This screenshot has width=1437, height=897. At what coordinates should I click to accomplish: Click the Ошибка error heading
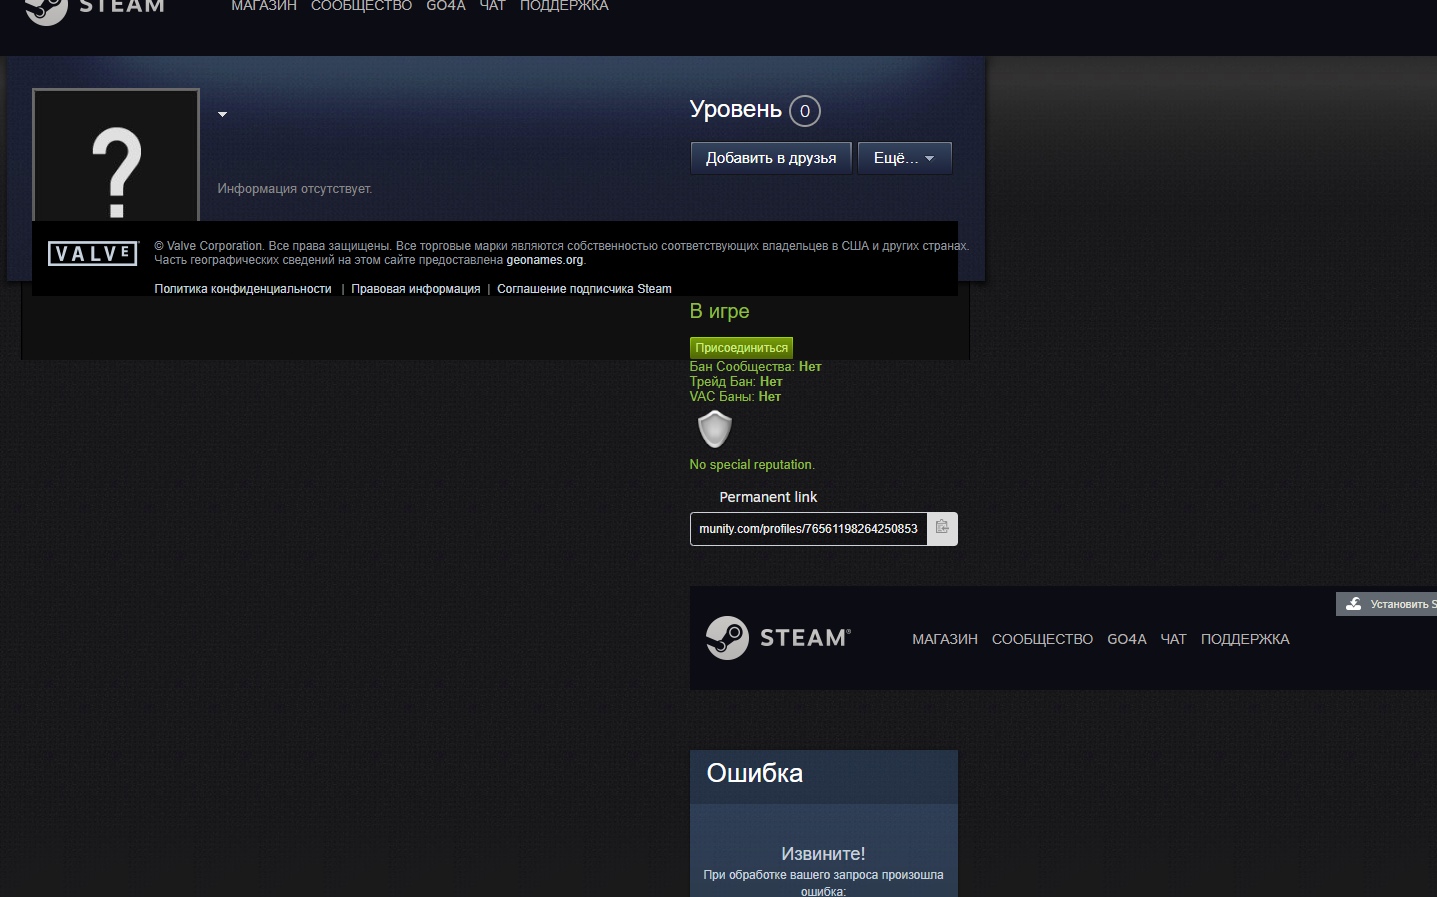(x=755, y=773)
